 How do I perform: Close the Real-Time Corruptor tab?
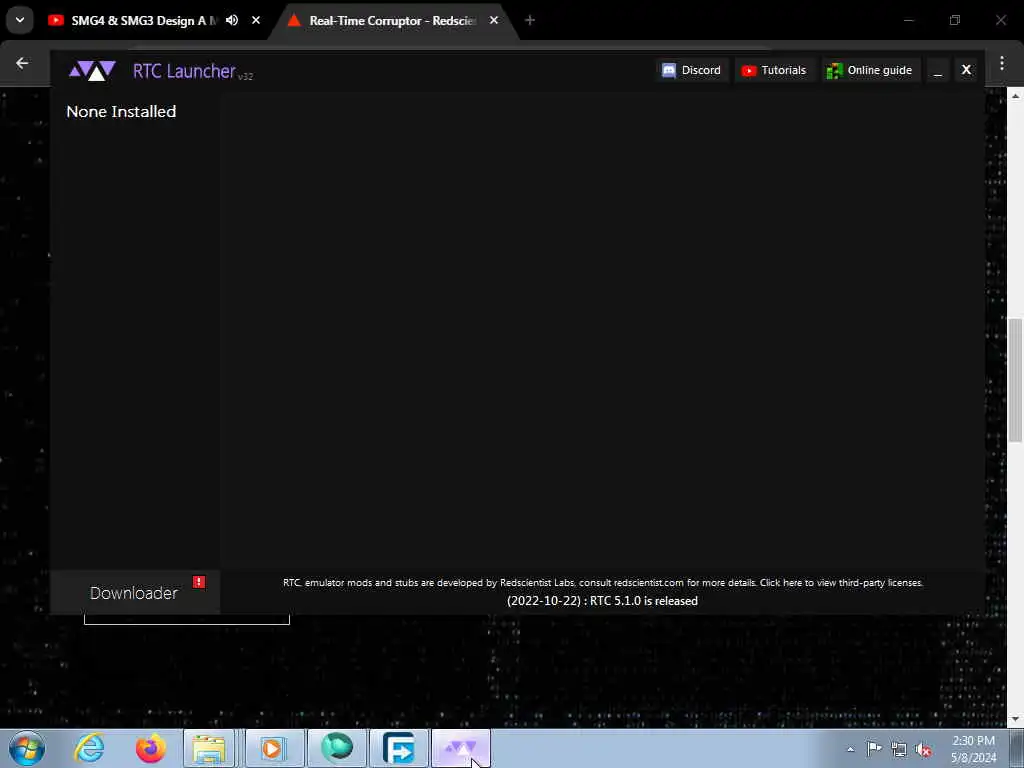[494, 20]
